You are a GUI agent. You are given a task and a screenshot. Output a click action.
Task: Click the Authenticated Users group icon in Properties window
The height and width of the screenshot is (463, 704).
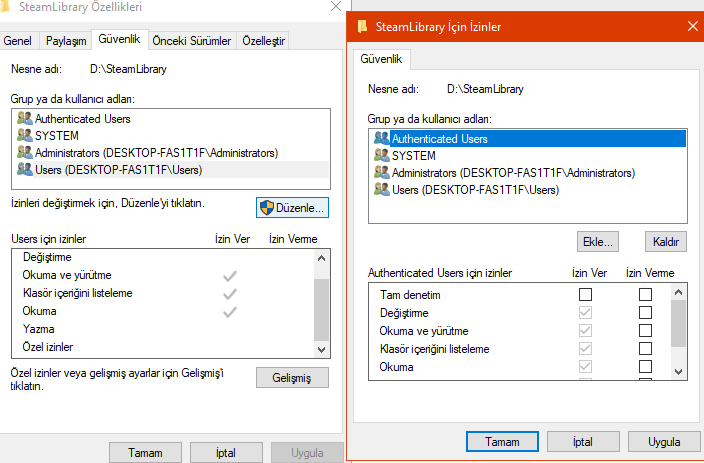[25, 119]
